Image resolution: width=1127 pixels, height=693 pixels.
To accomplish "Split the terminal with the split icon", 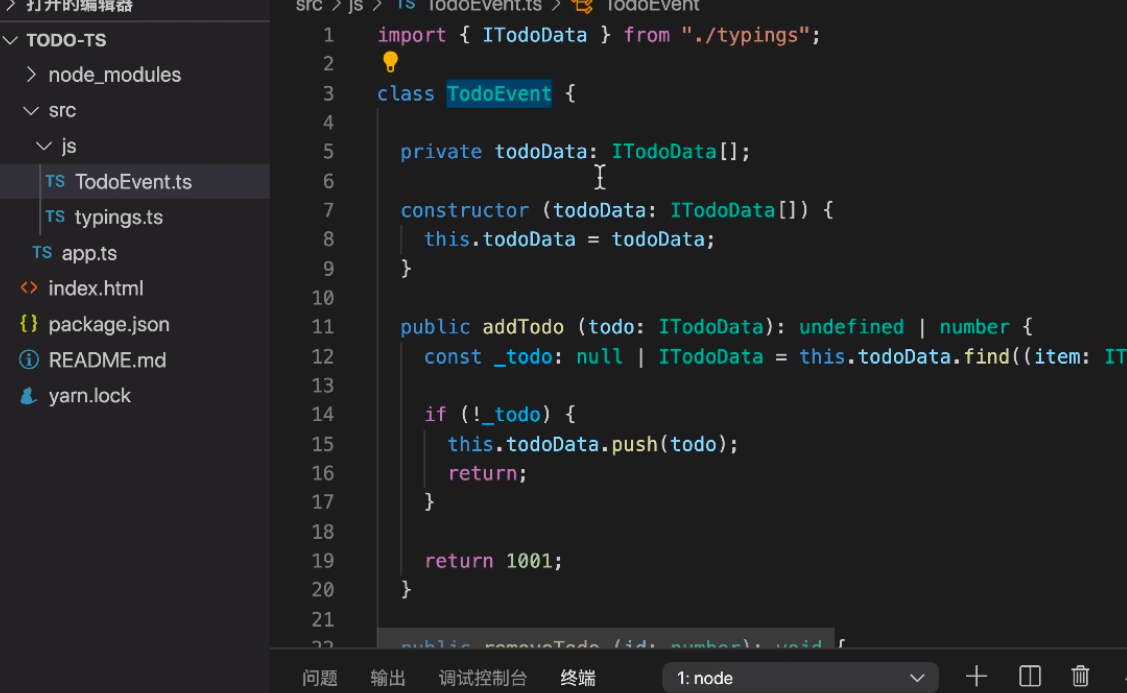I will 1028,676.
